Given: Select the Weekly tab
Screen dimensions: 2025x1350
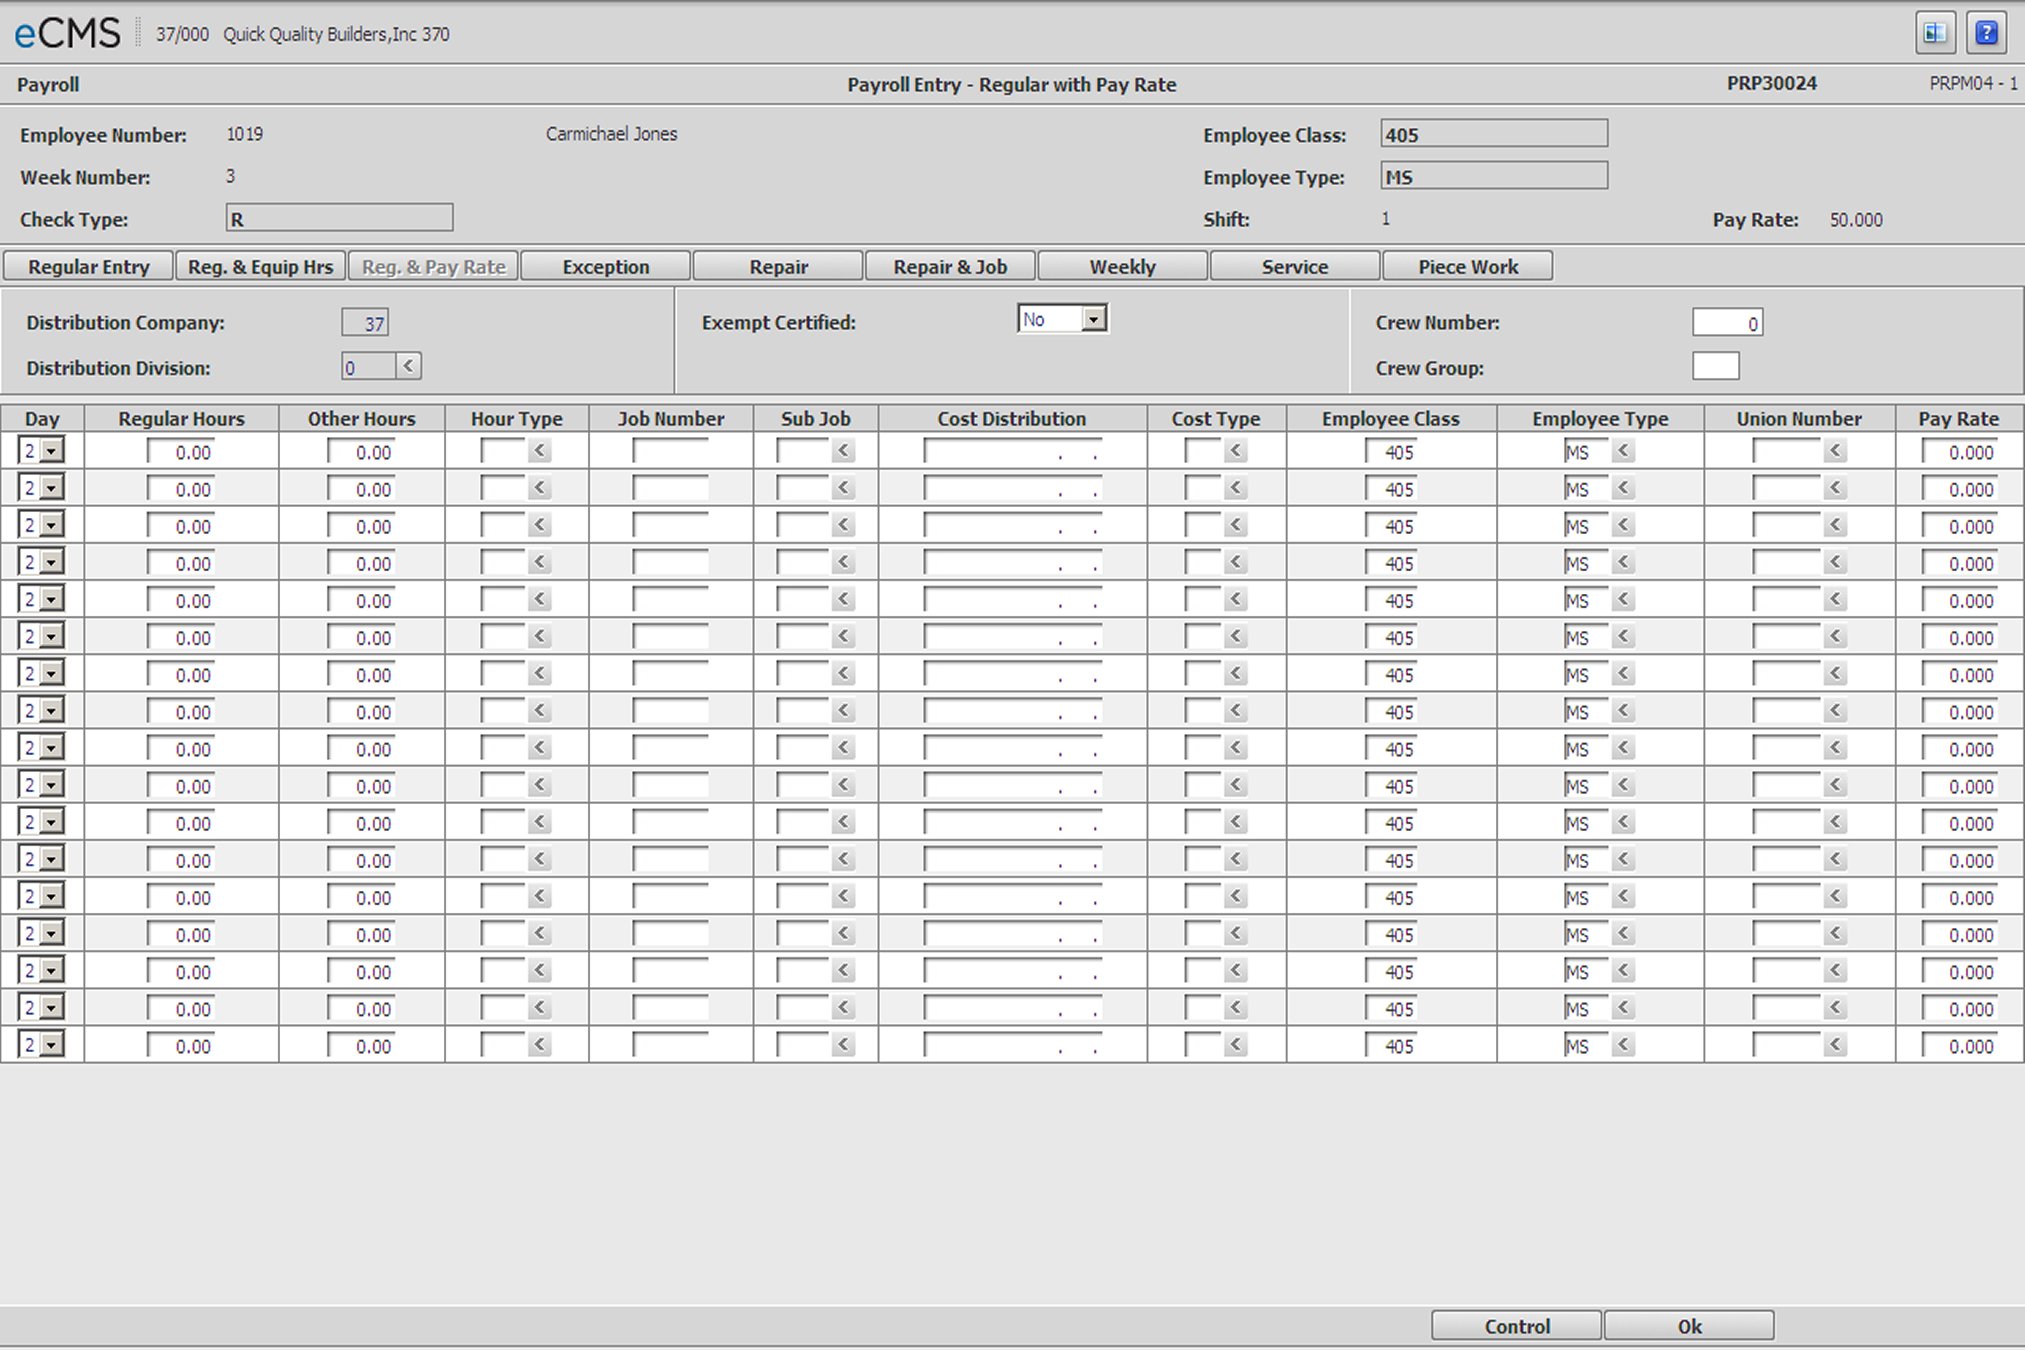Looking at the screenshot, I should click(1122, 266).
